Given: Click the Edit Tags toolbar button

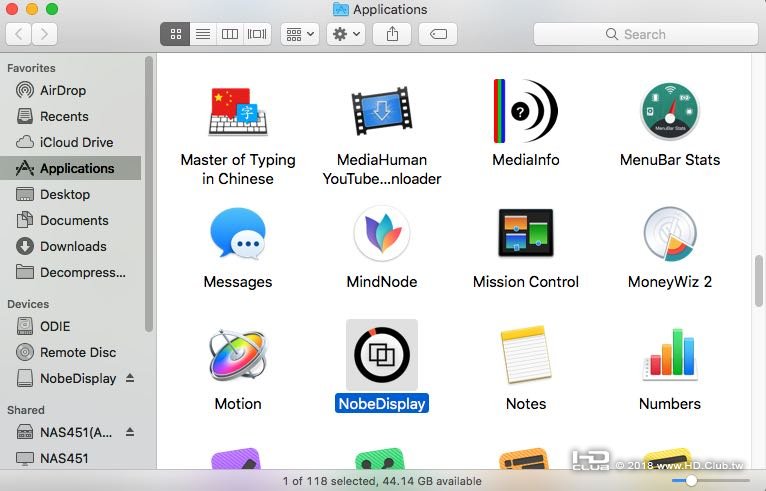Looking at the screenshot, I should [x=438, y=34].
